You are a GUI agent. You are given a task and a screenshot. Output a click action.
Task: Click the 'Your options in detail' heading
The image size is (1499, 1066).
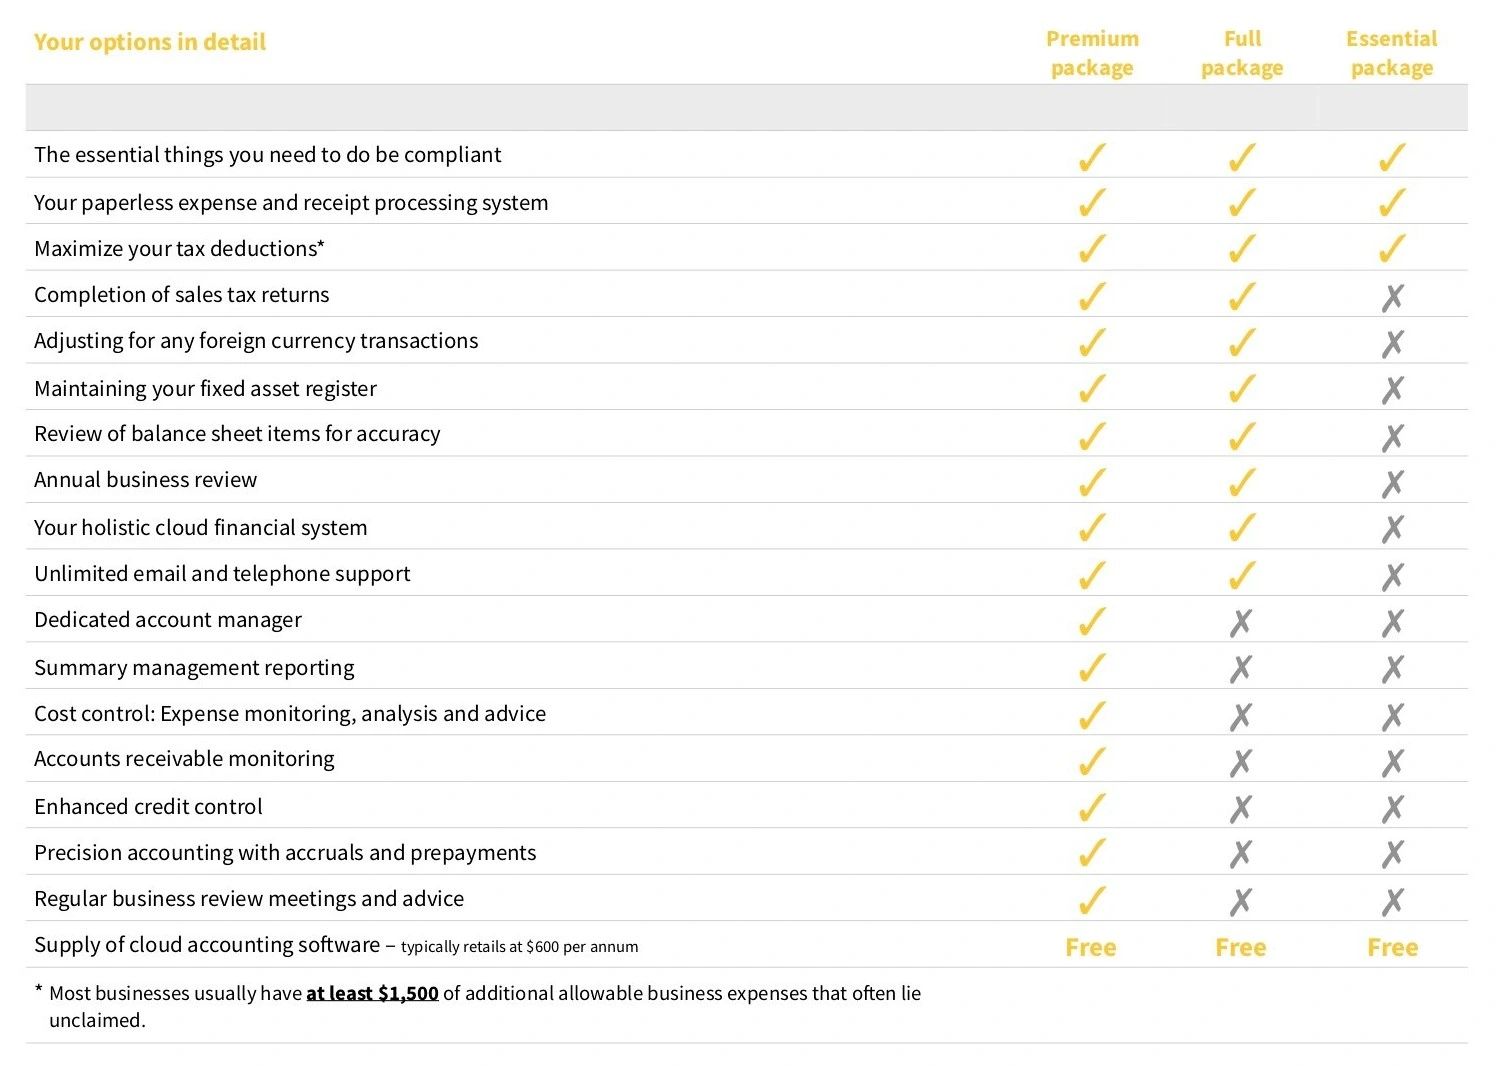click(150, 42)
